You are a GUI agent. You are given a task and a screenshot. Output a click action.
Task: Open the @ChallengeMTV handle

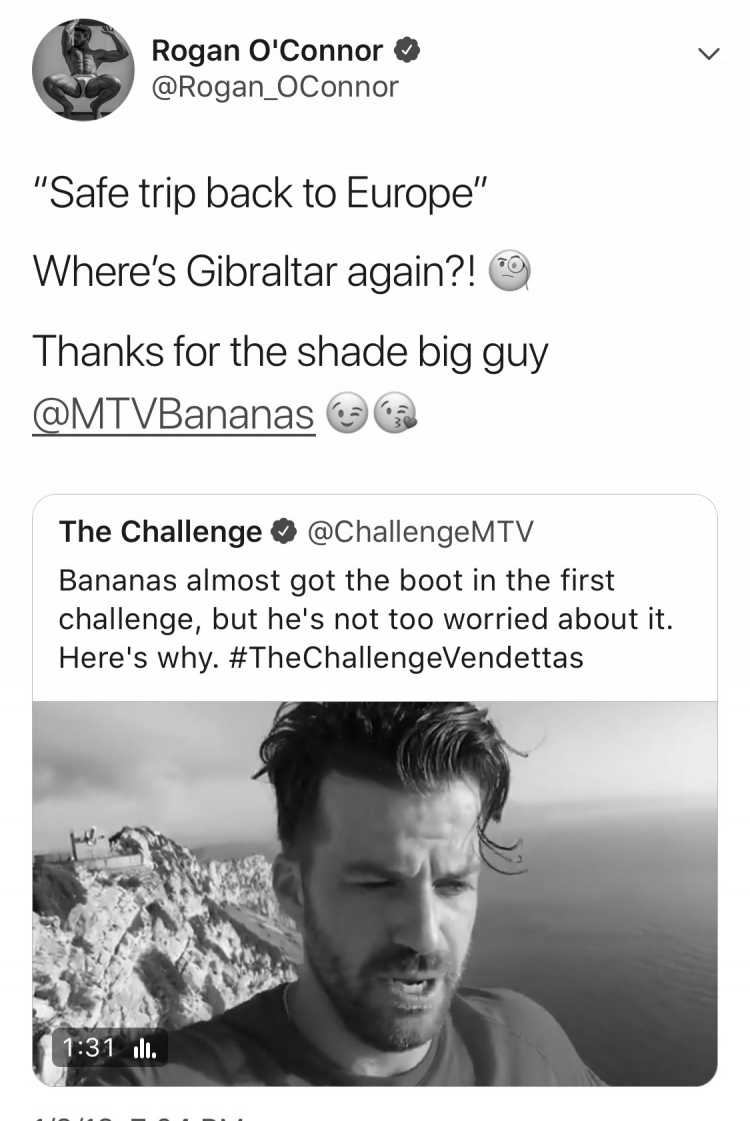tap(420, 532)
